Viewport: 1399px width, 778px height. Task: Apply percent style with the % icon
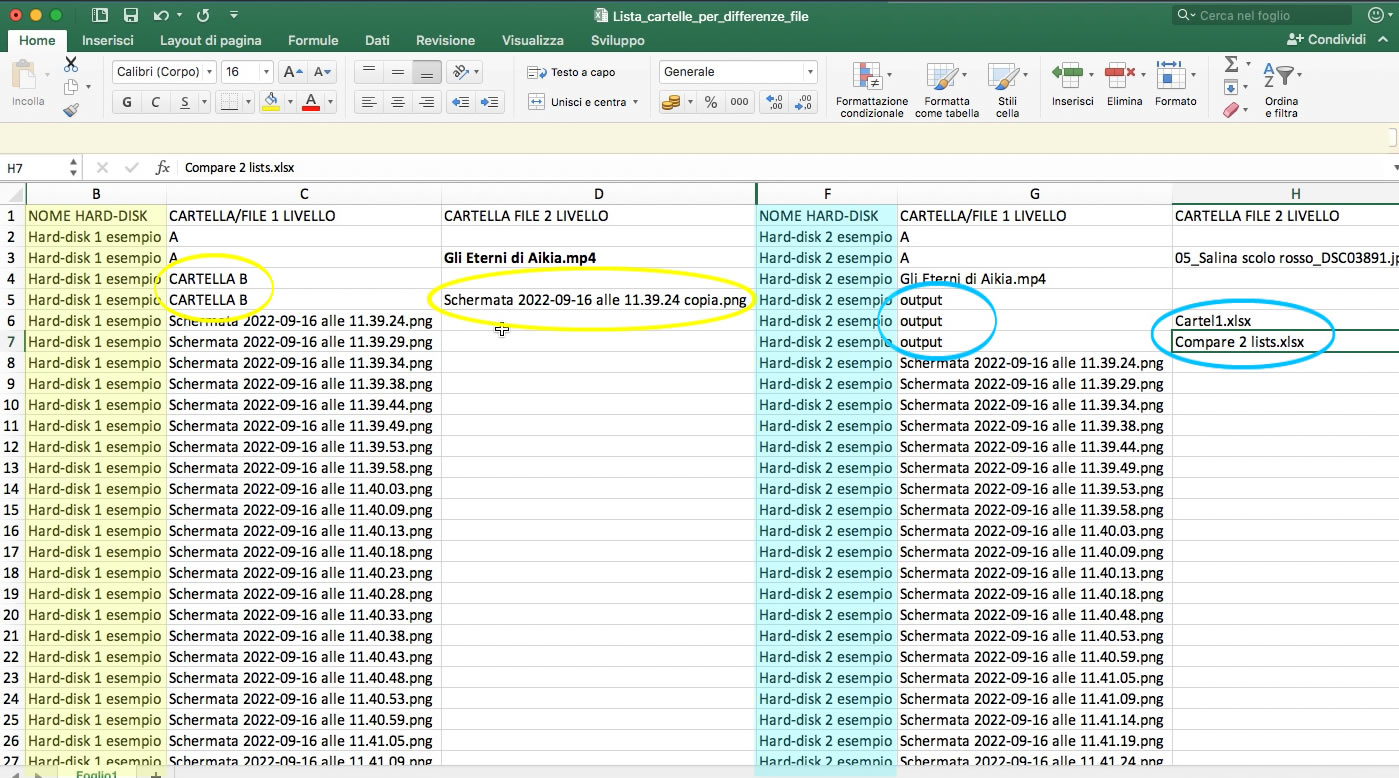tap(711, 102)
